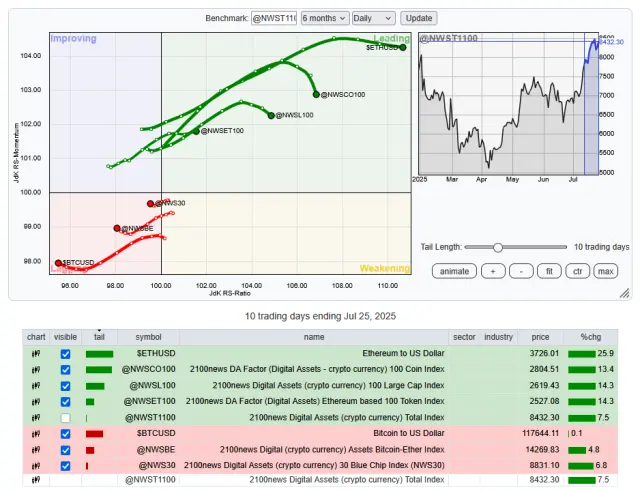Click $BTCUSD endpoint dot on the graph
This screenshot has width=640, height=492.
[x=58, y=263]
